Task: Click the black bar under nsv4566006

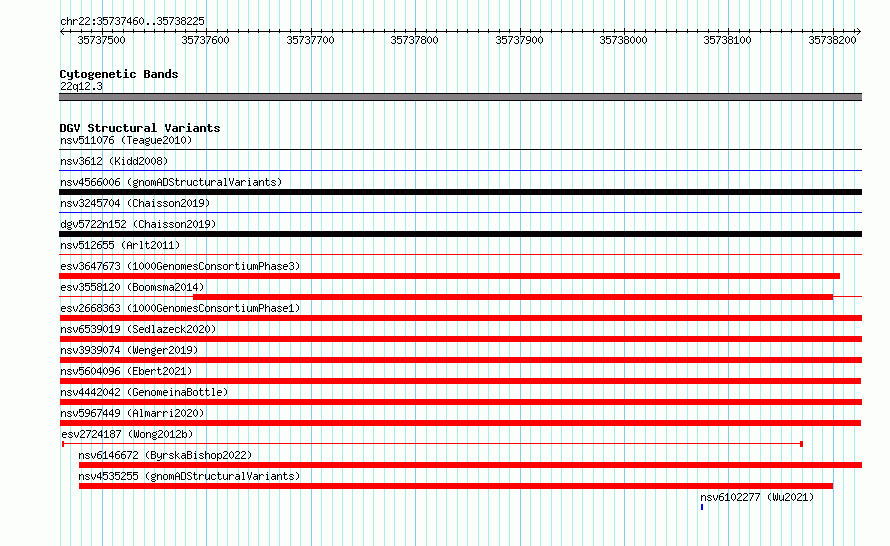Action: coord(460,192)
